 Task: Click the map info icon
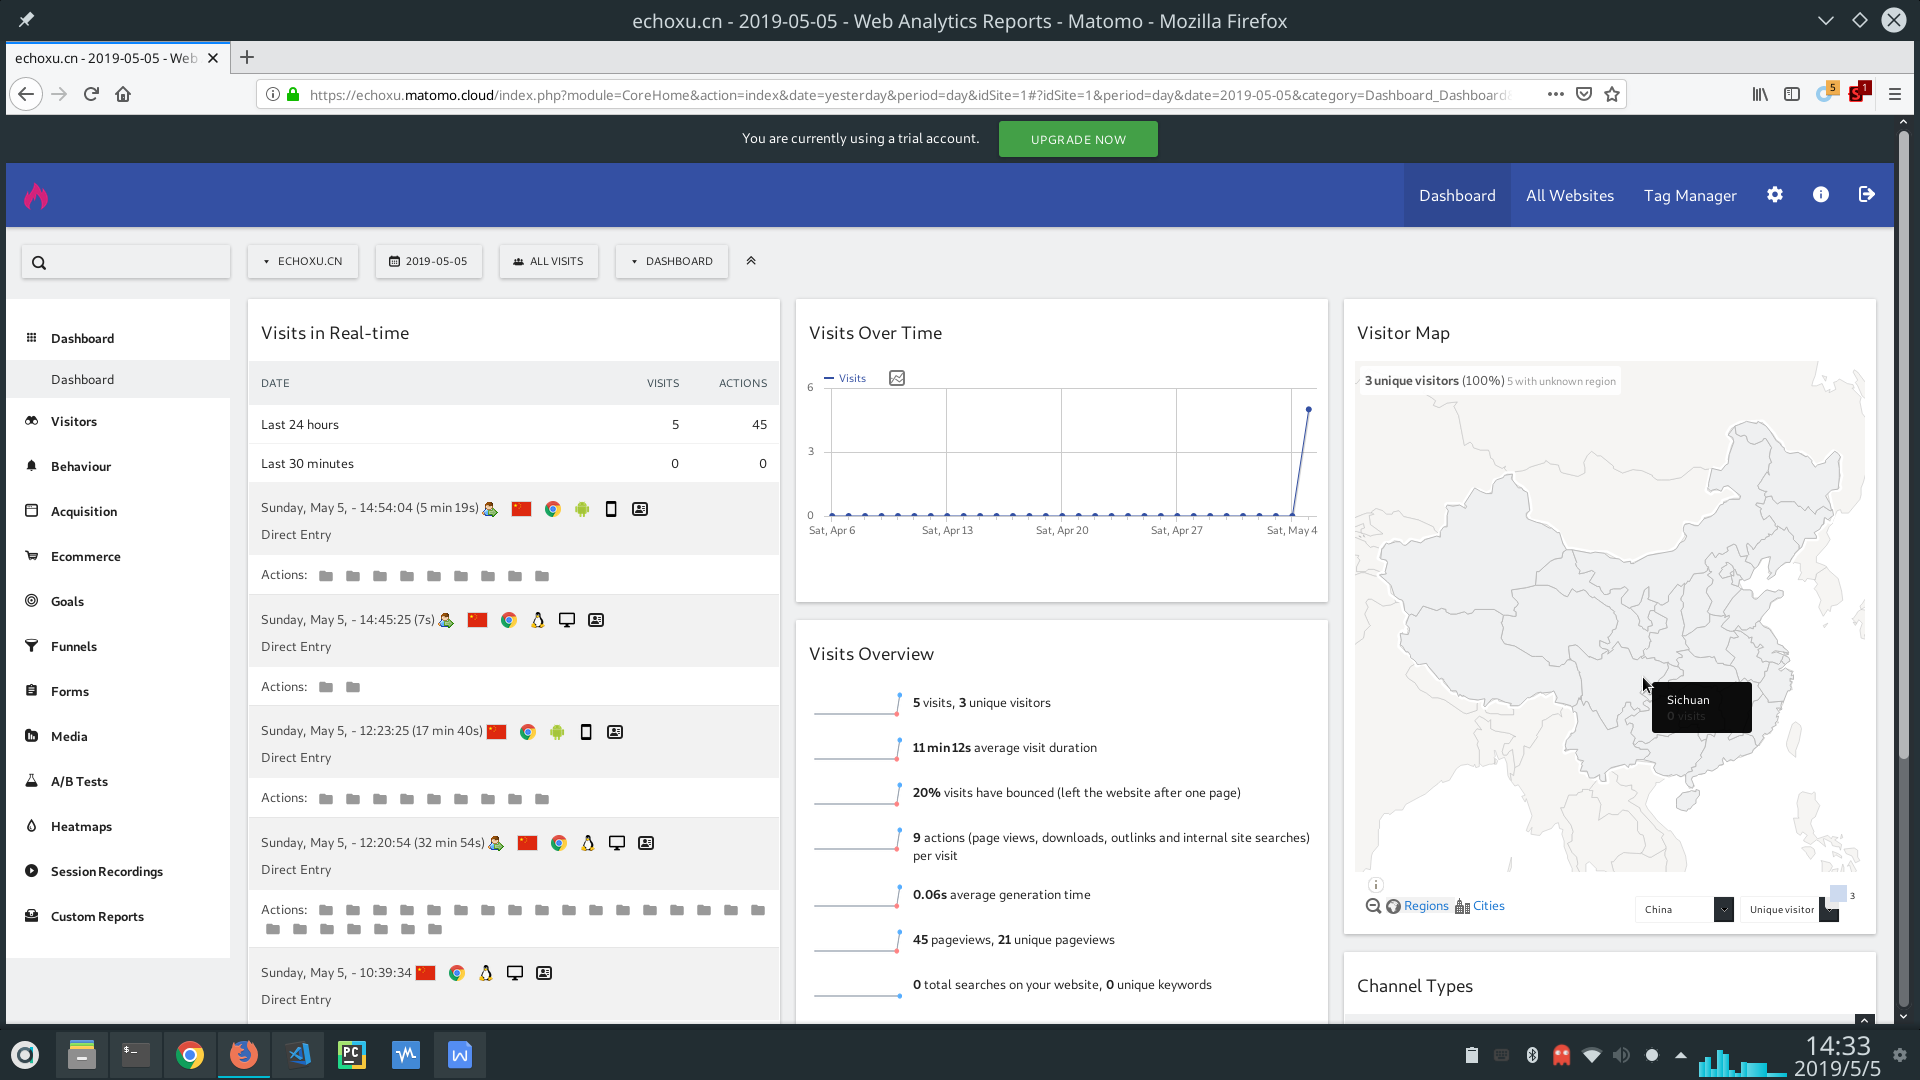coord(1376,885)
